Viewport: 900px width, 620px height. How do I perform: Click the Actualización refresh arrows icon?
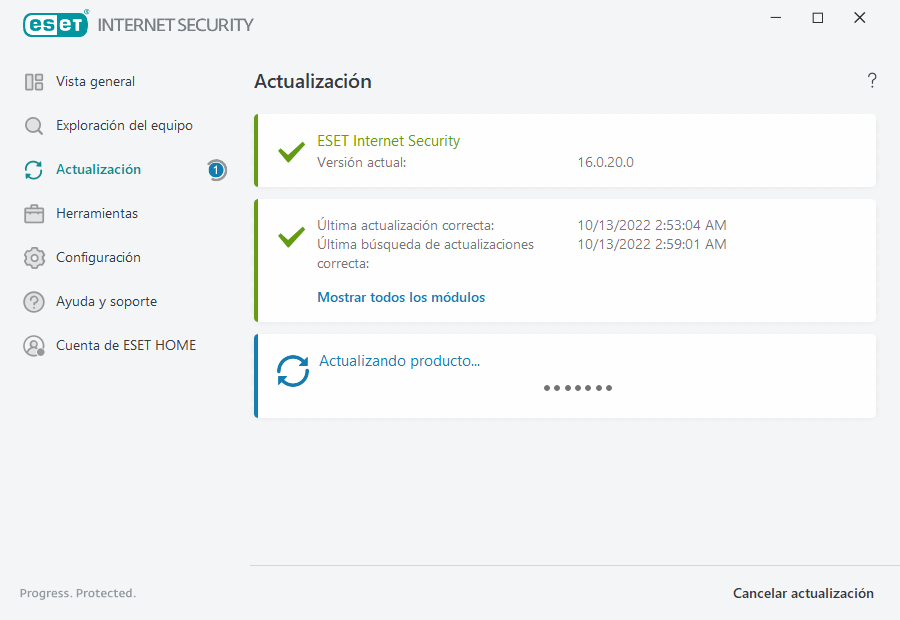pos(34,169)
